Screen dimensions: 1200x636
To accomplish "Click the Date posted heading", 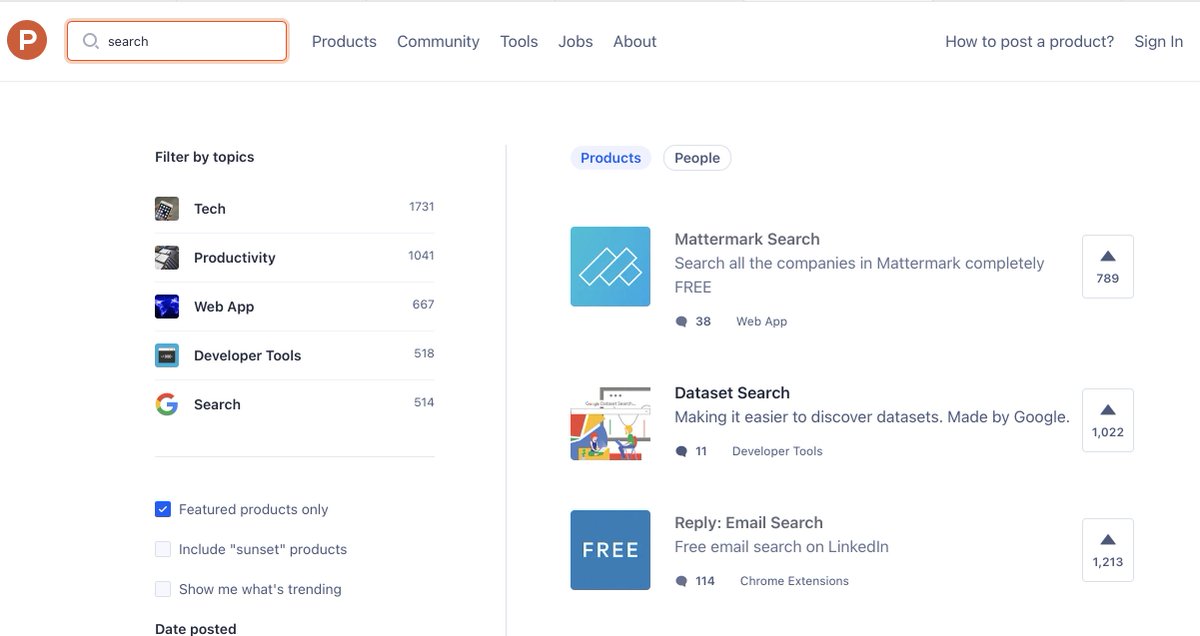I will point(196,629).
